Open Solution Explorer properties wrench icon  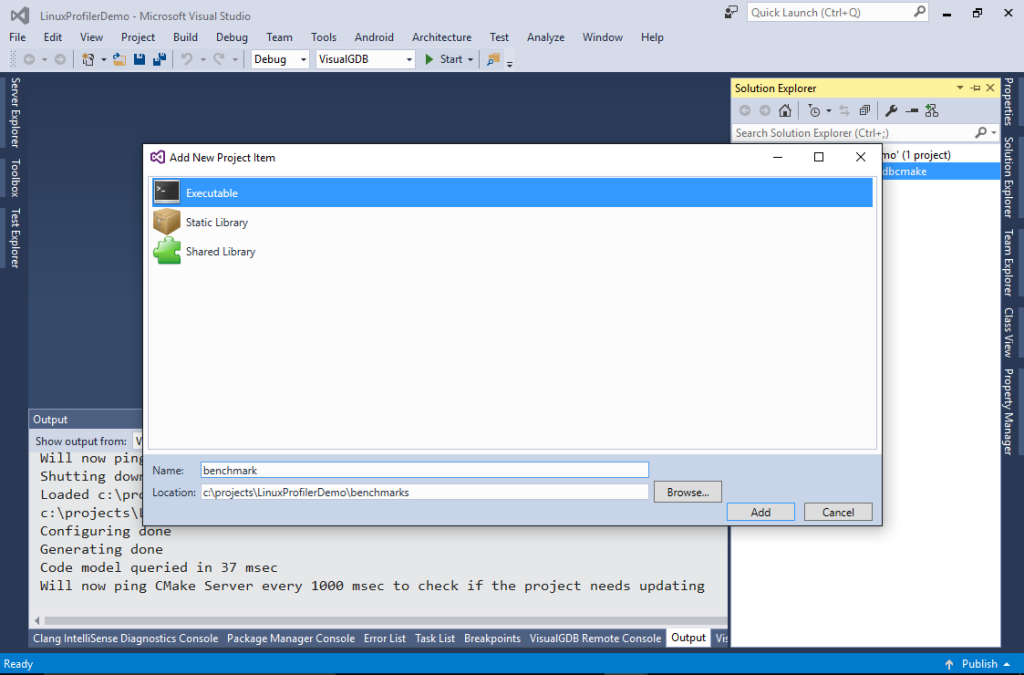pyautogui.click(x=891, y=110)
